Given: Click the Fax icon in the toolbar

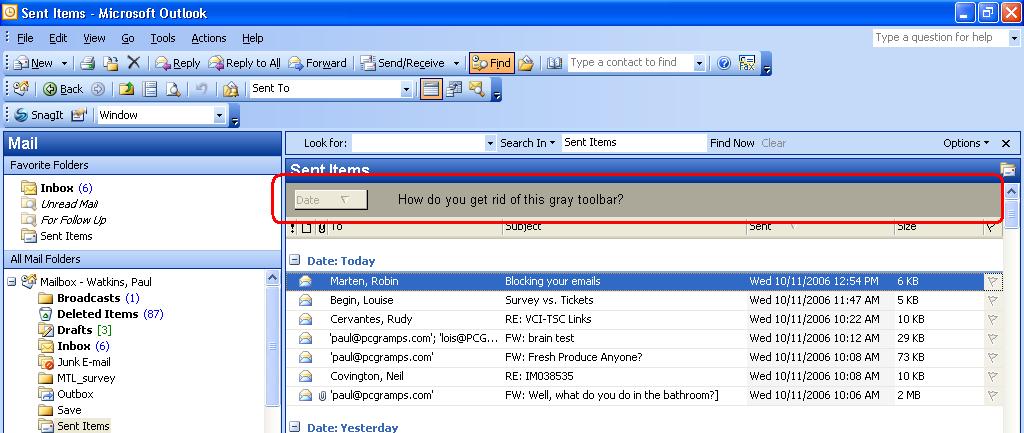Looking at the screenshot, I should 747,63.
